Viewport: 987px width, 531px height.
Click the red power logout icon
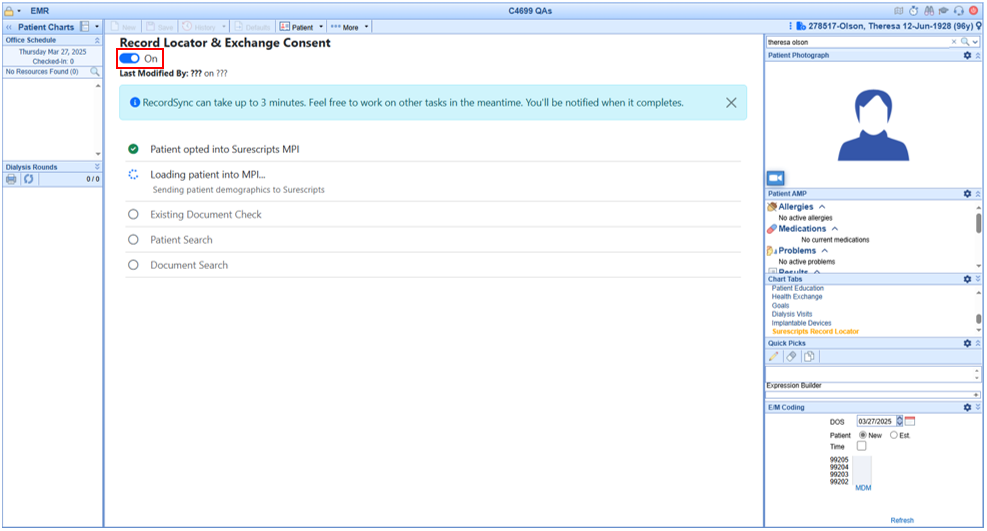click(x=973, y=11)
